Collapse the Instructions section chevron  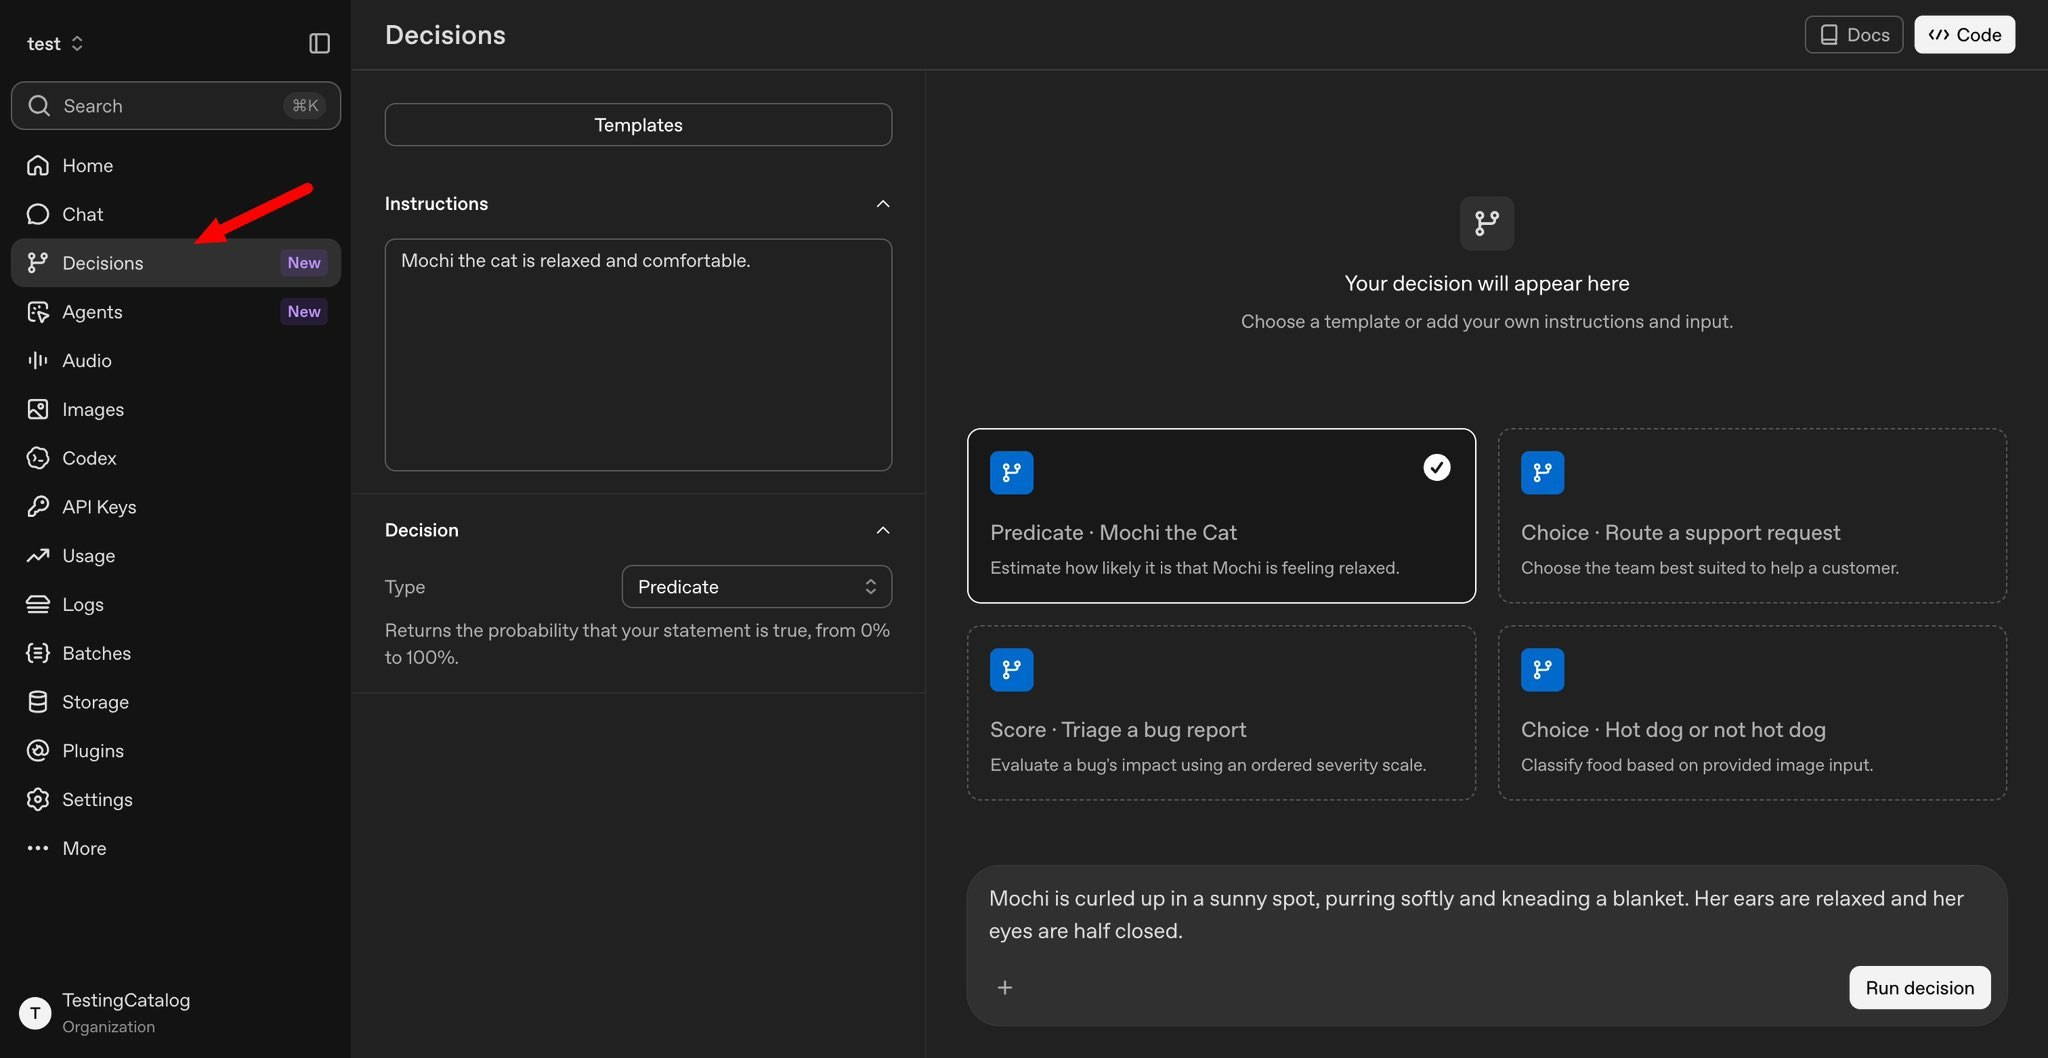coord(883,204)
